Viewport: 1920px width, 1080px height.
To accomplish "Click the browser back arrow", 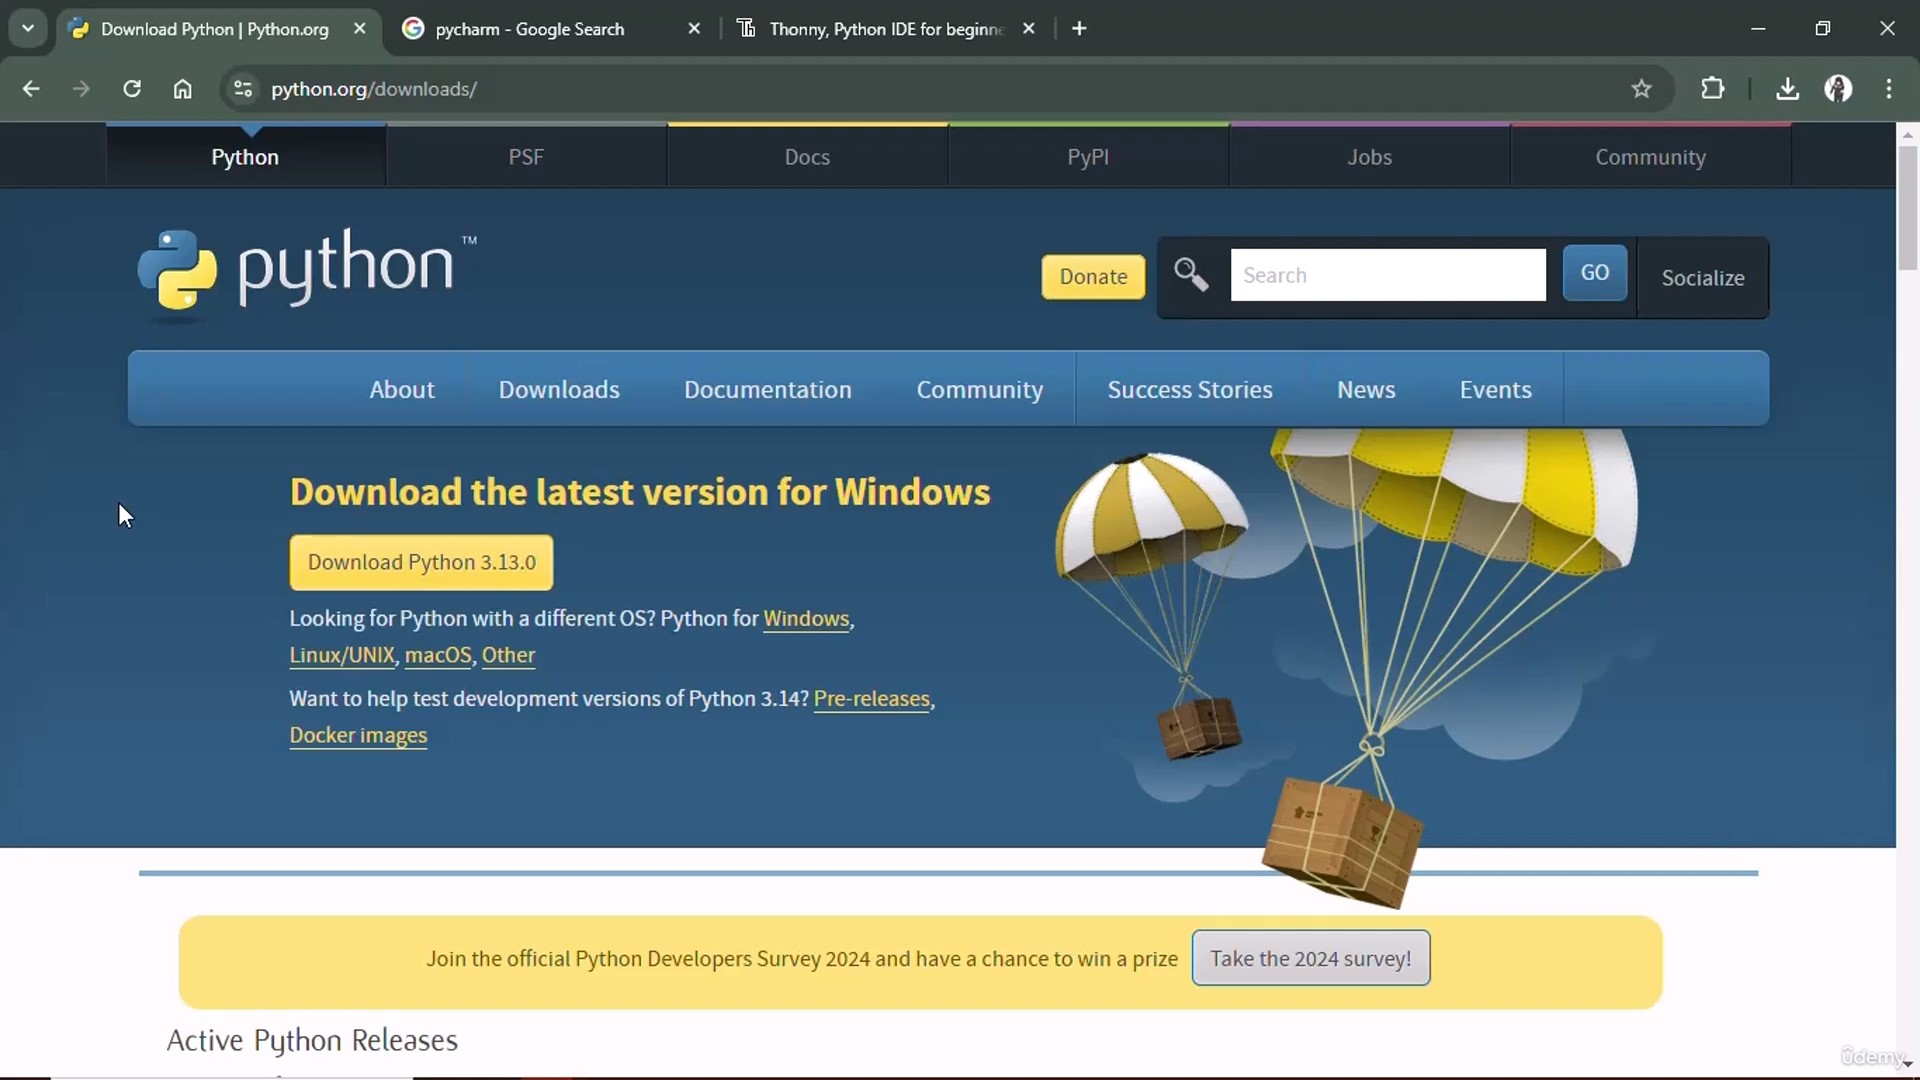I will pos(31,89).
